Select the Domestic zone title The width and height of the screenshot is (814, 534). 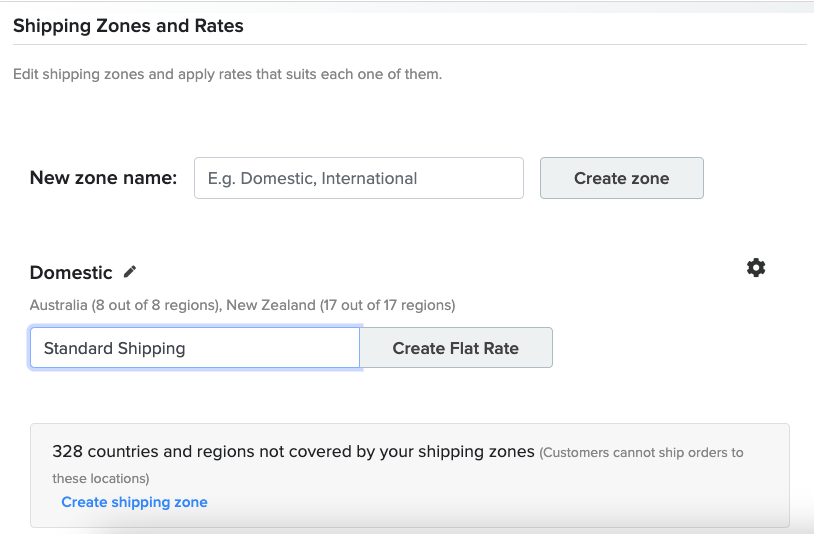(x=71, y=272)
